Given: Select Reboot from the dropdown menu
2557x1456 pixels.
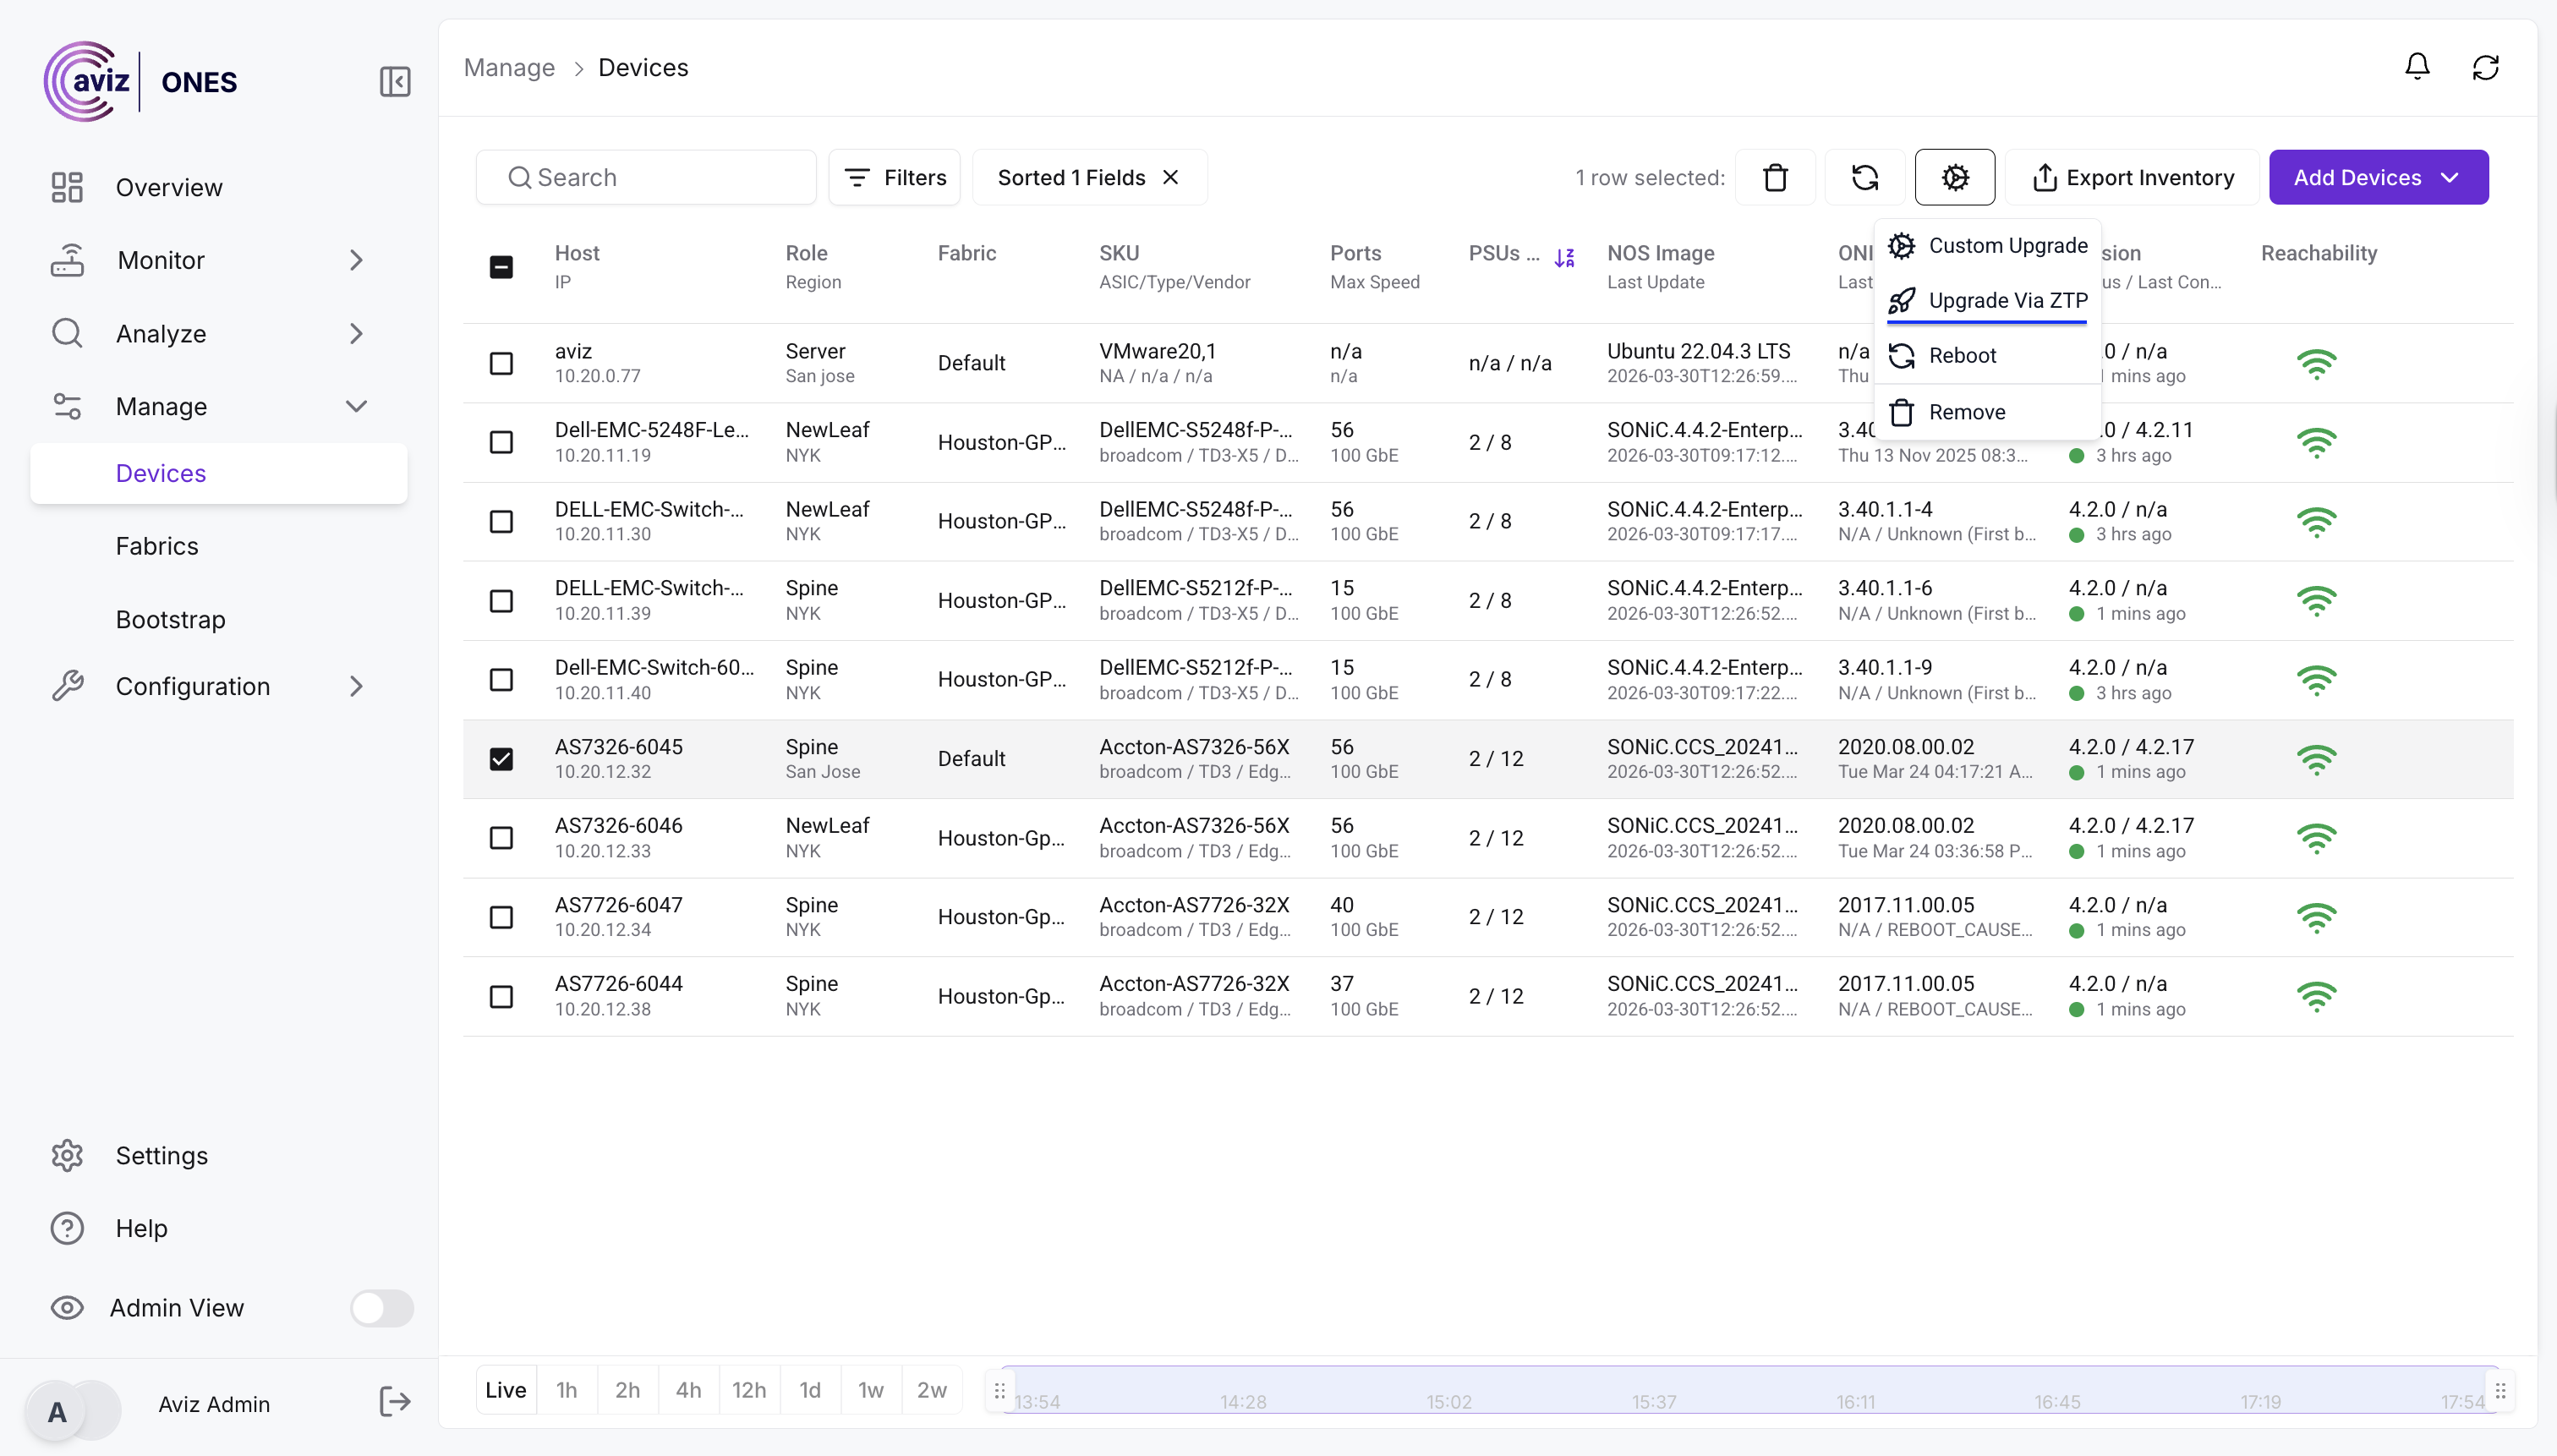Looking at the screenshot, I should click(x=1961, y=355).
